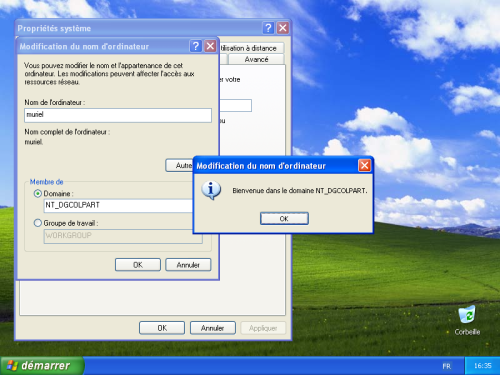Select the Groupe de travail radio button
Image resolution: width=500 pixels, height=375 pixels.
tap(38, 223)
